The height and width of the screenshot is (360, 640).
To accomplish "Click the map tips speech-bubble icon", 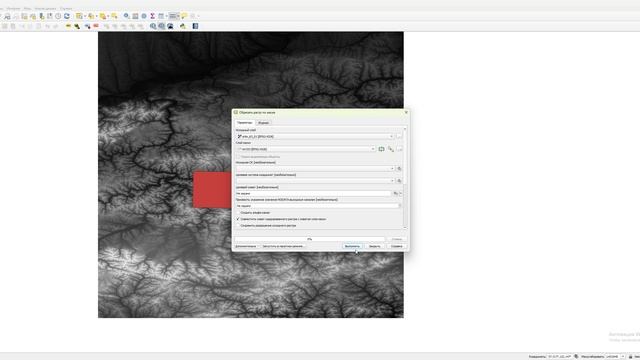I will (184, 16).
